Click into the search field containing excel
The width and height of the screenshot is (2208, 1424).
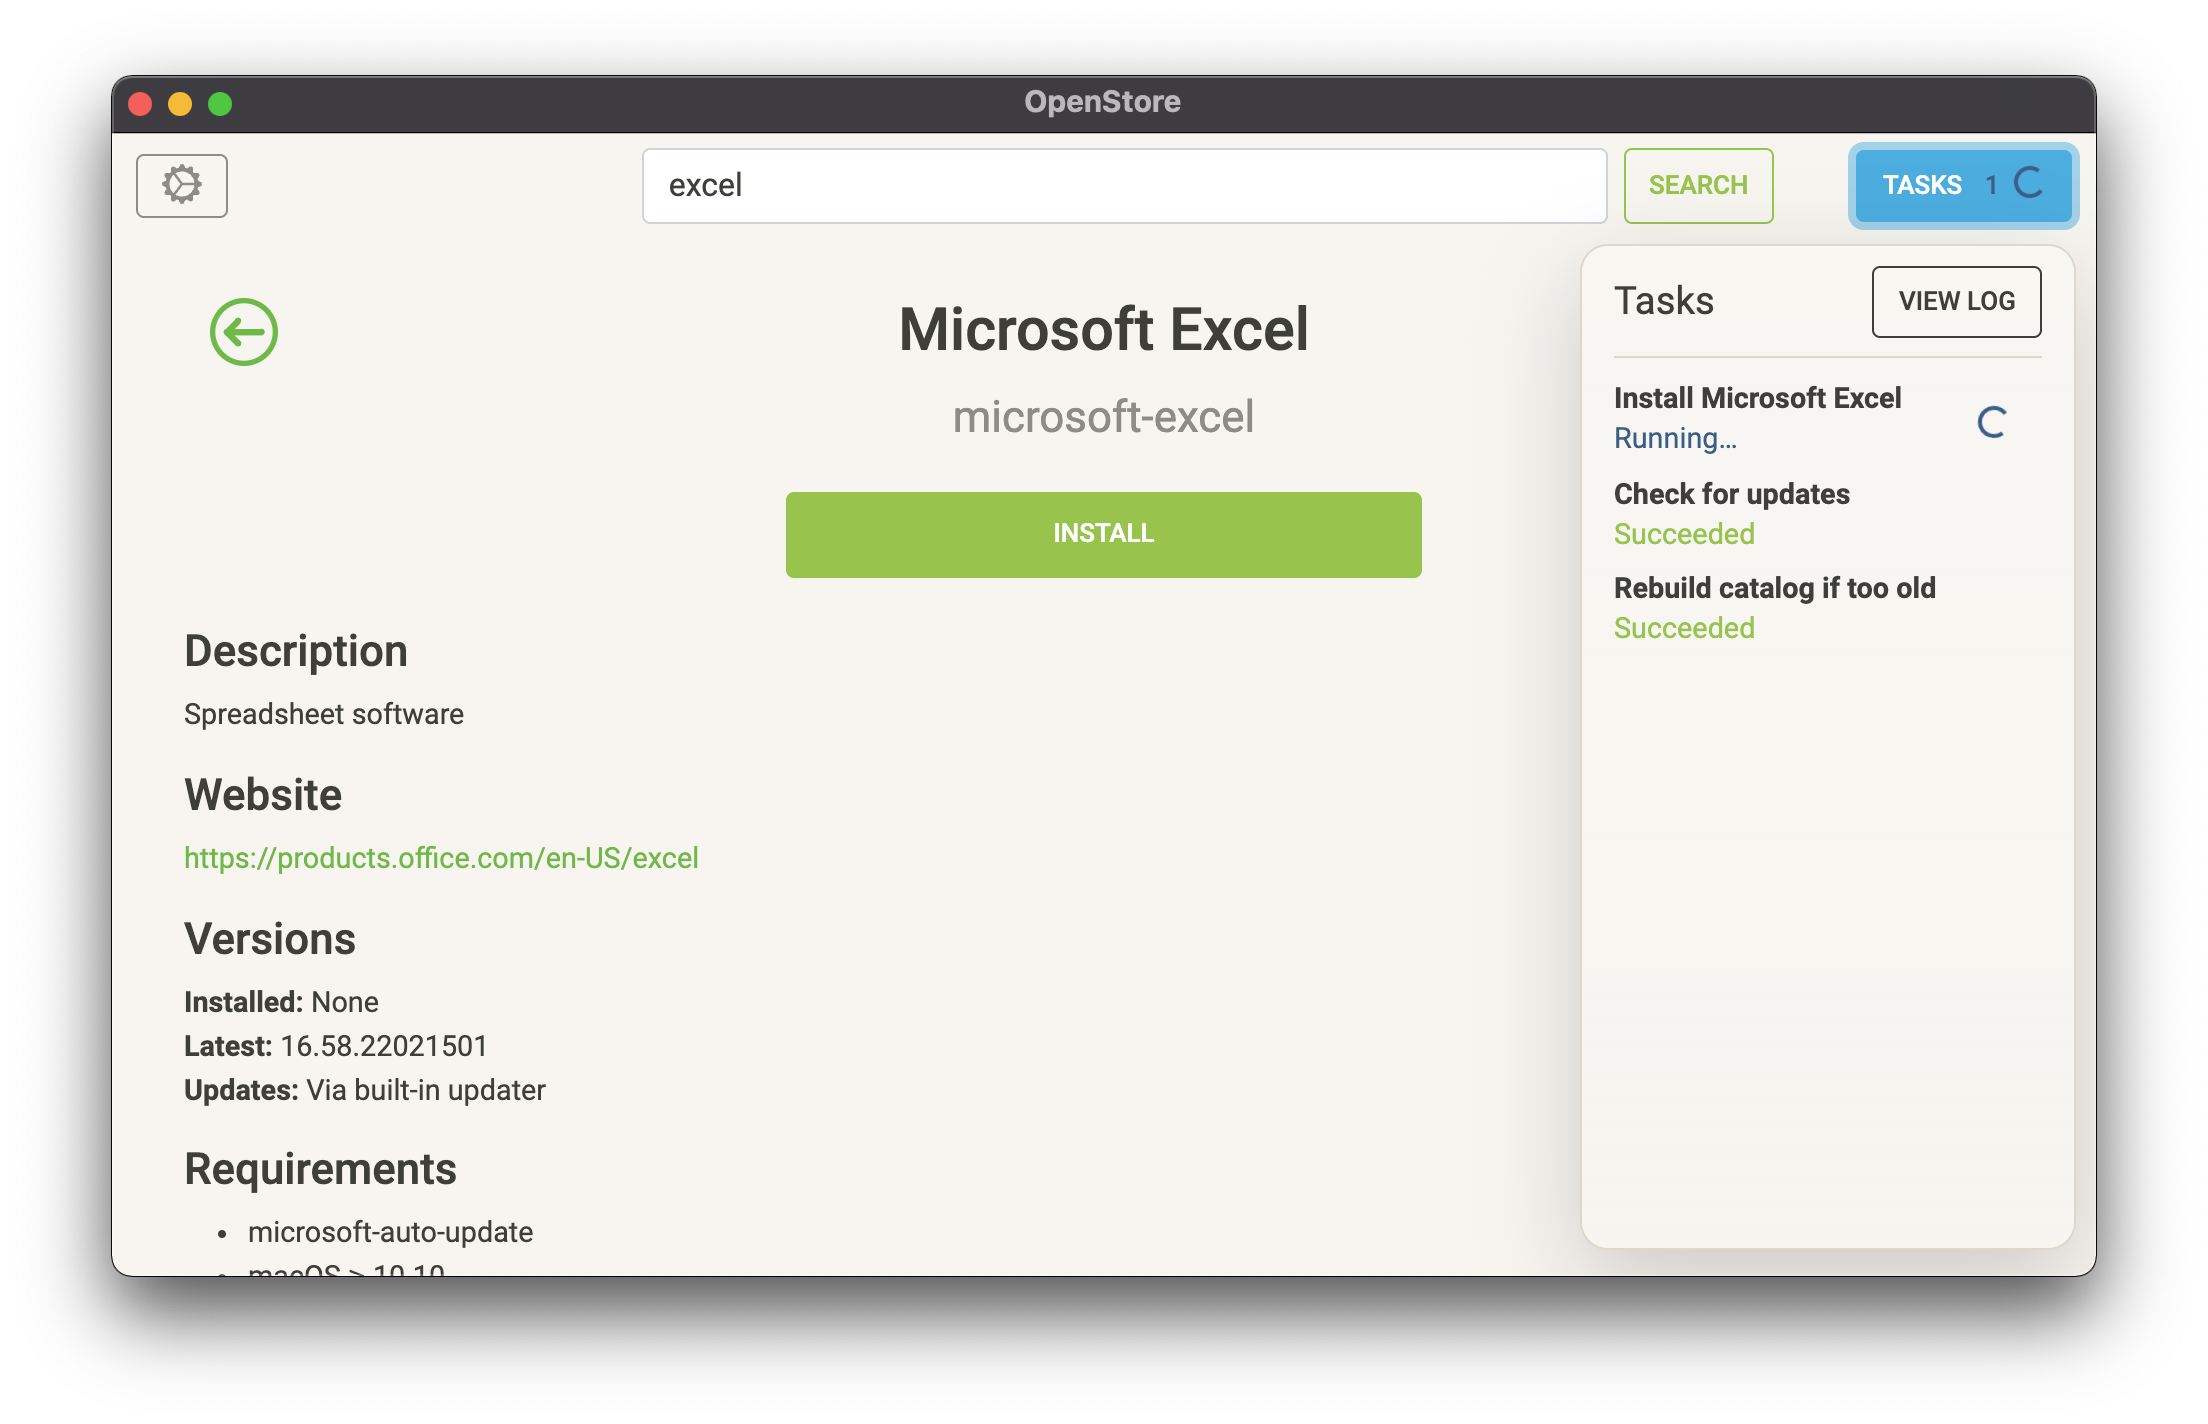click(1124, 186)
